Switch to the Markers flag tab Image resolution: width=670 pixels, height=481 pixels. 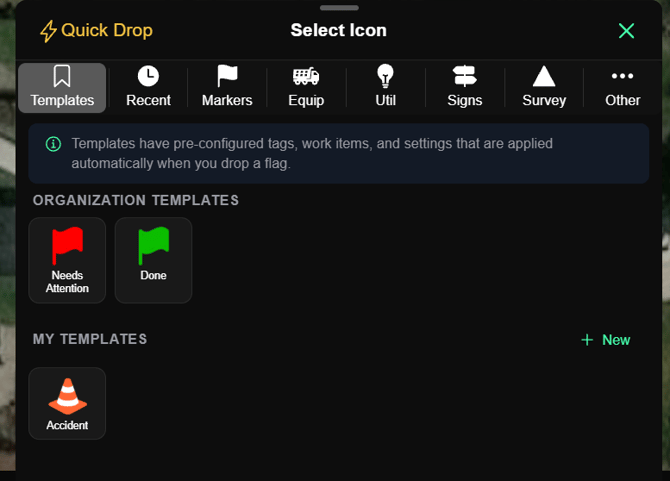click(227, 87)
